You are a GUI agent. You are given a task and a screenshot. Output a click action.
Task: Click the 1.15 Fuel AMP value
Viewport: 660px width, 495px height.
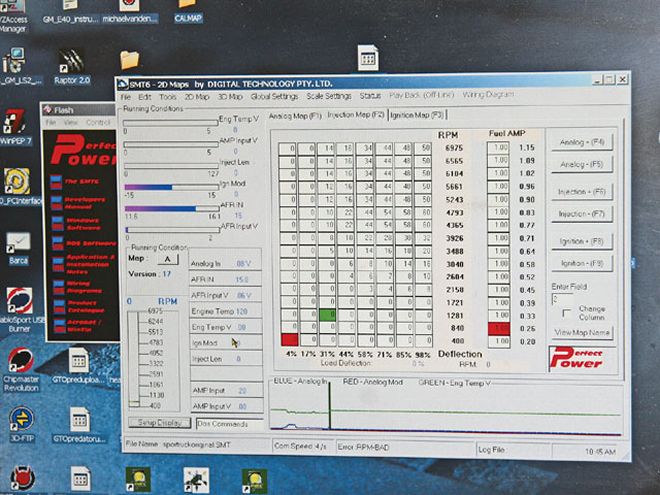click(527, 148)
